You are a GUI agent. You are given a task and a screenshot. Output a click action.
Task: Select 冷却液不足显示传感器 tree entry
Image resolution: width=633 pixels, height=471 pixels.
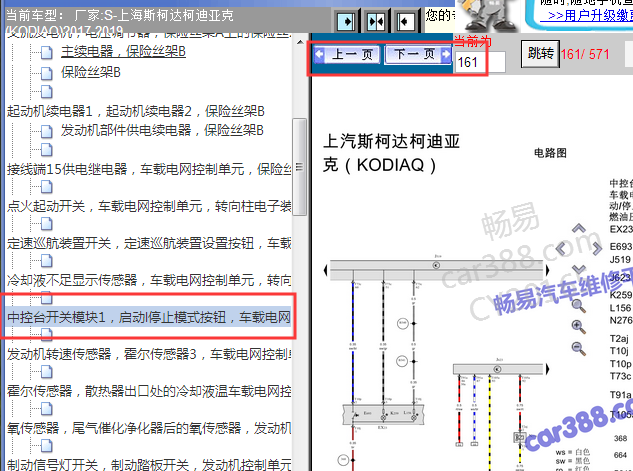tap(149, 280)
